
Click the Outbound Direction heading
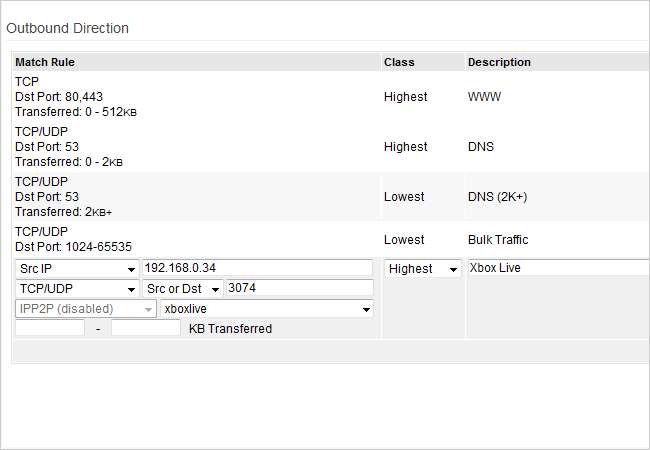click(68, 28)
